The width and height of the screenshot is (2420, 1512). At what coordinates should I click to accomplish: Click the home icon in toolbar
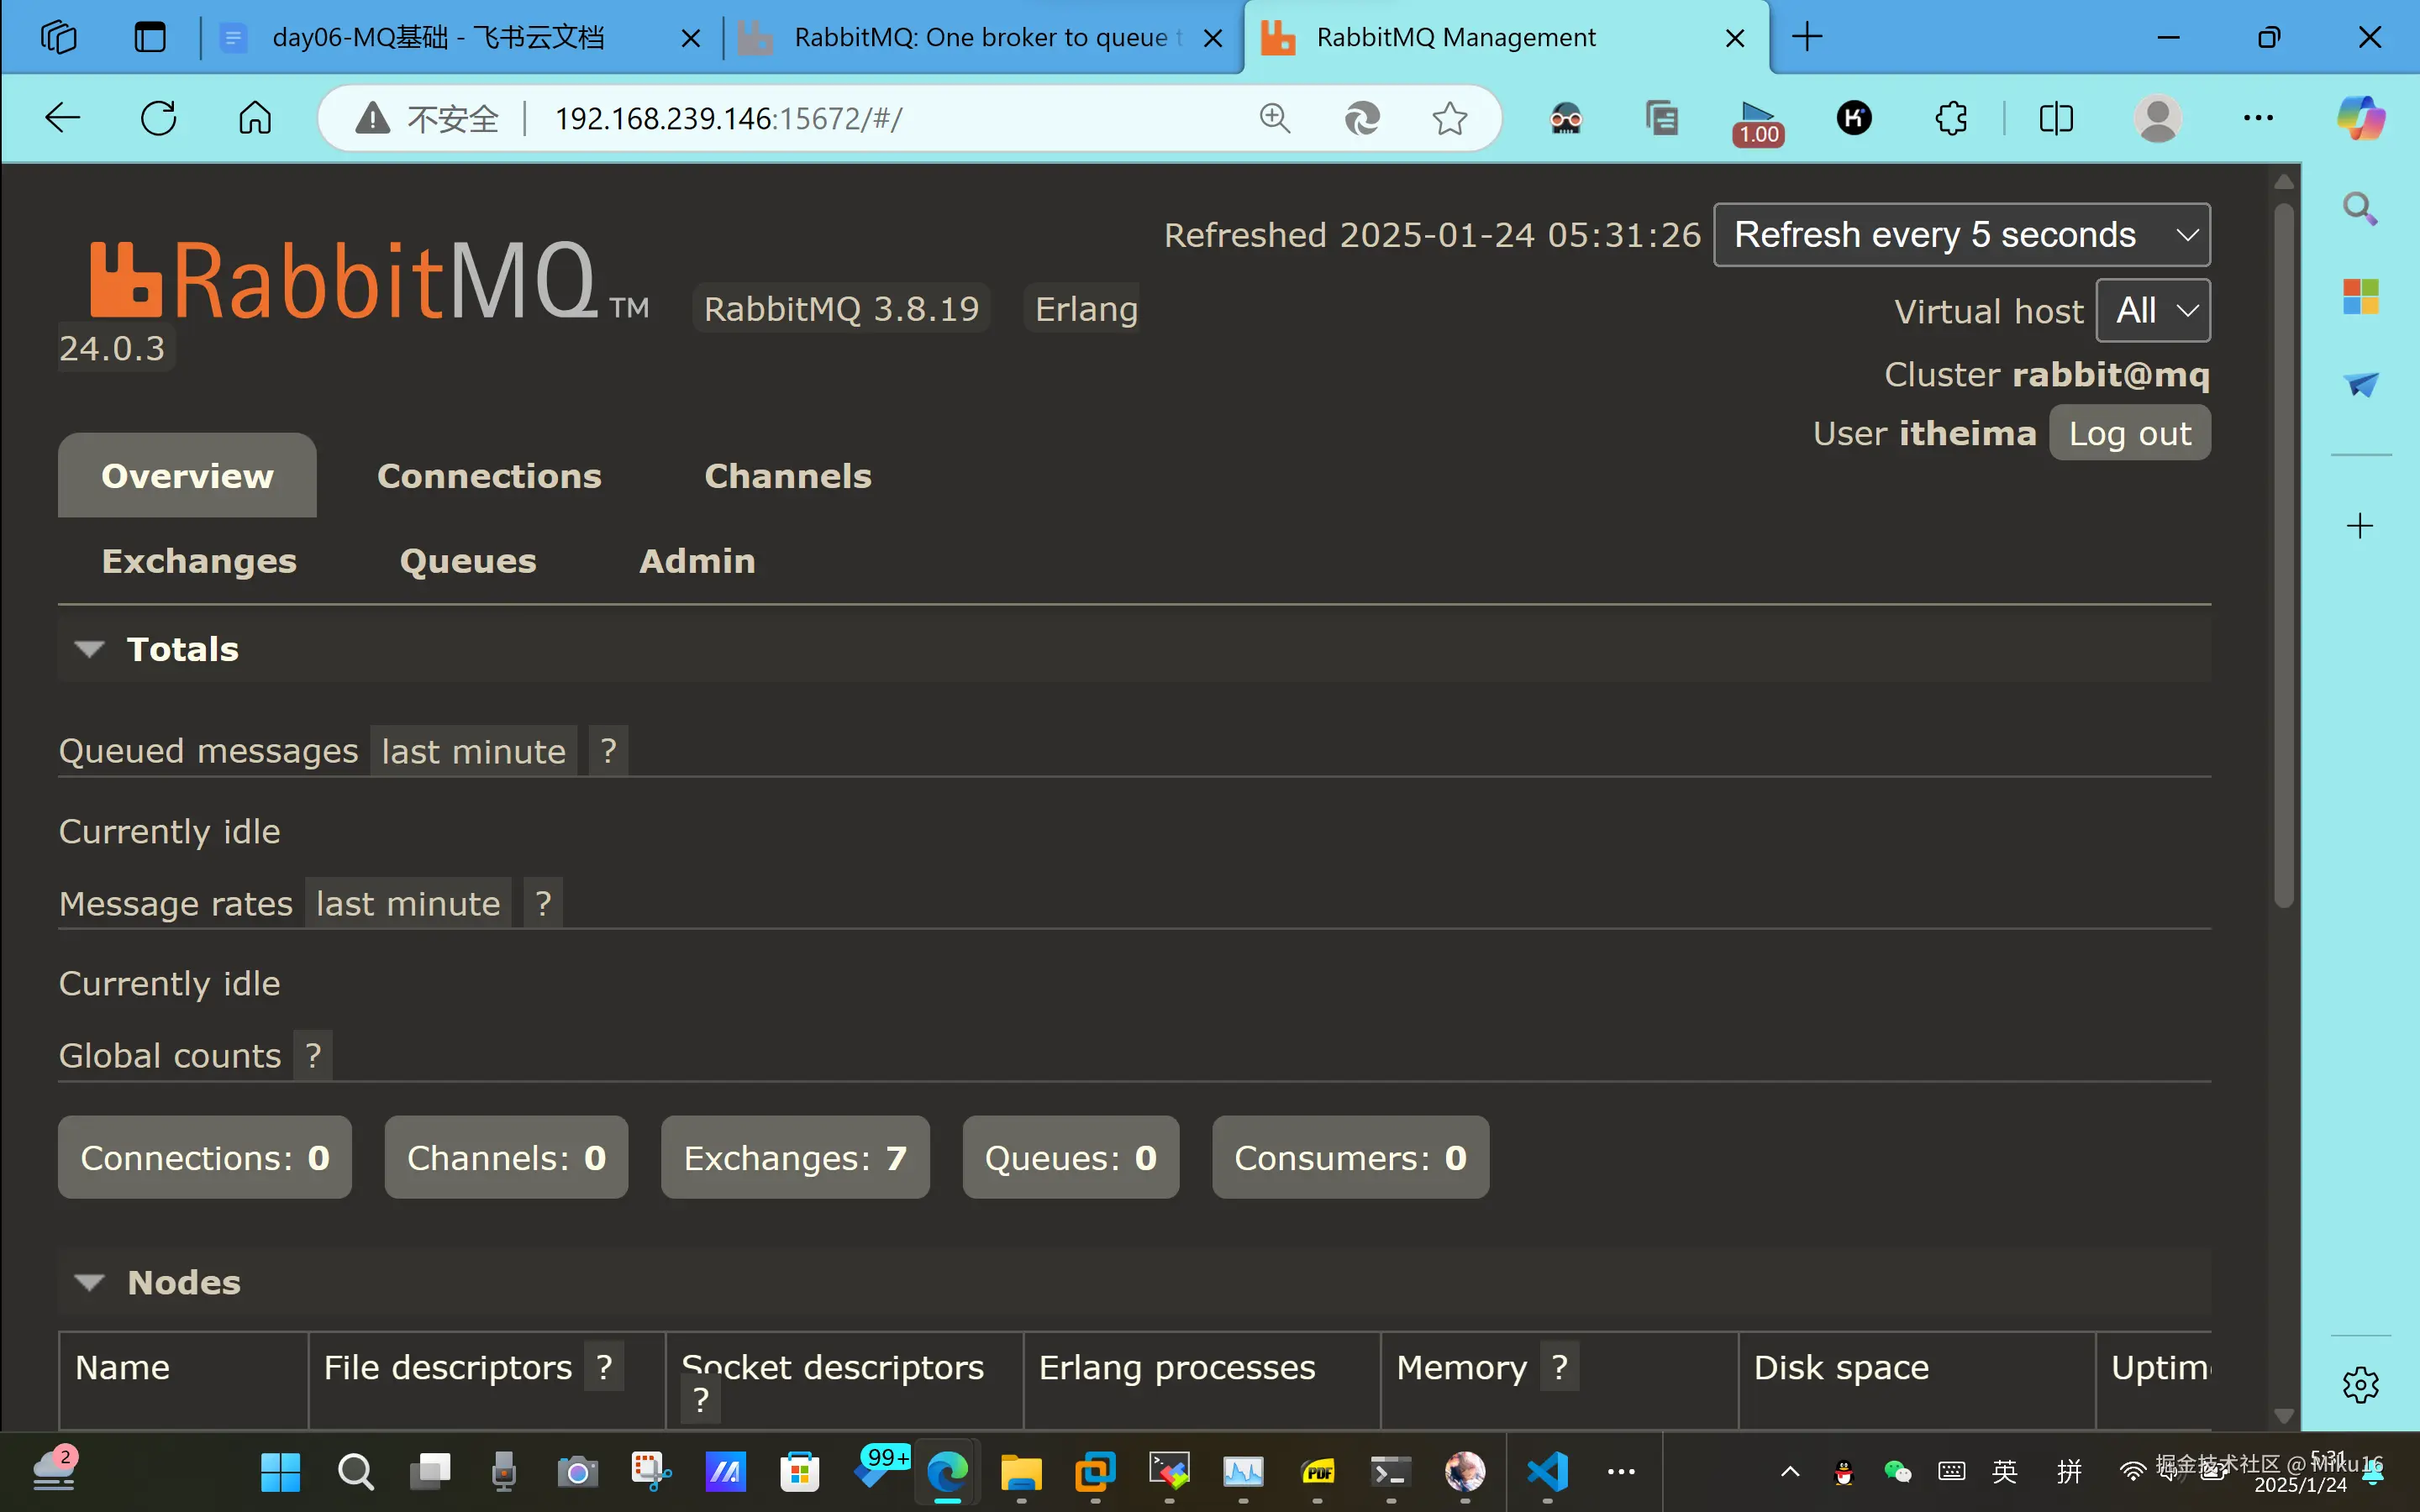[254, 119]
